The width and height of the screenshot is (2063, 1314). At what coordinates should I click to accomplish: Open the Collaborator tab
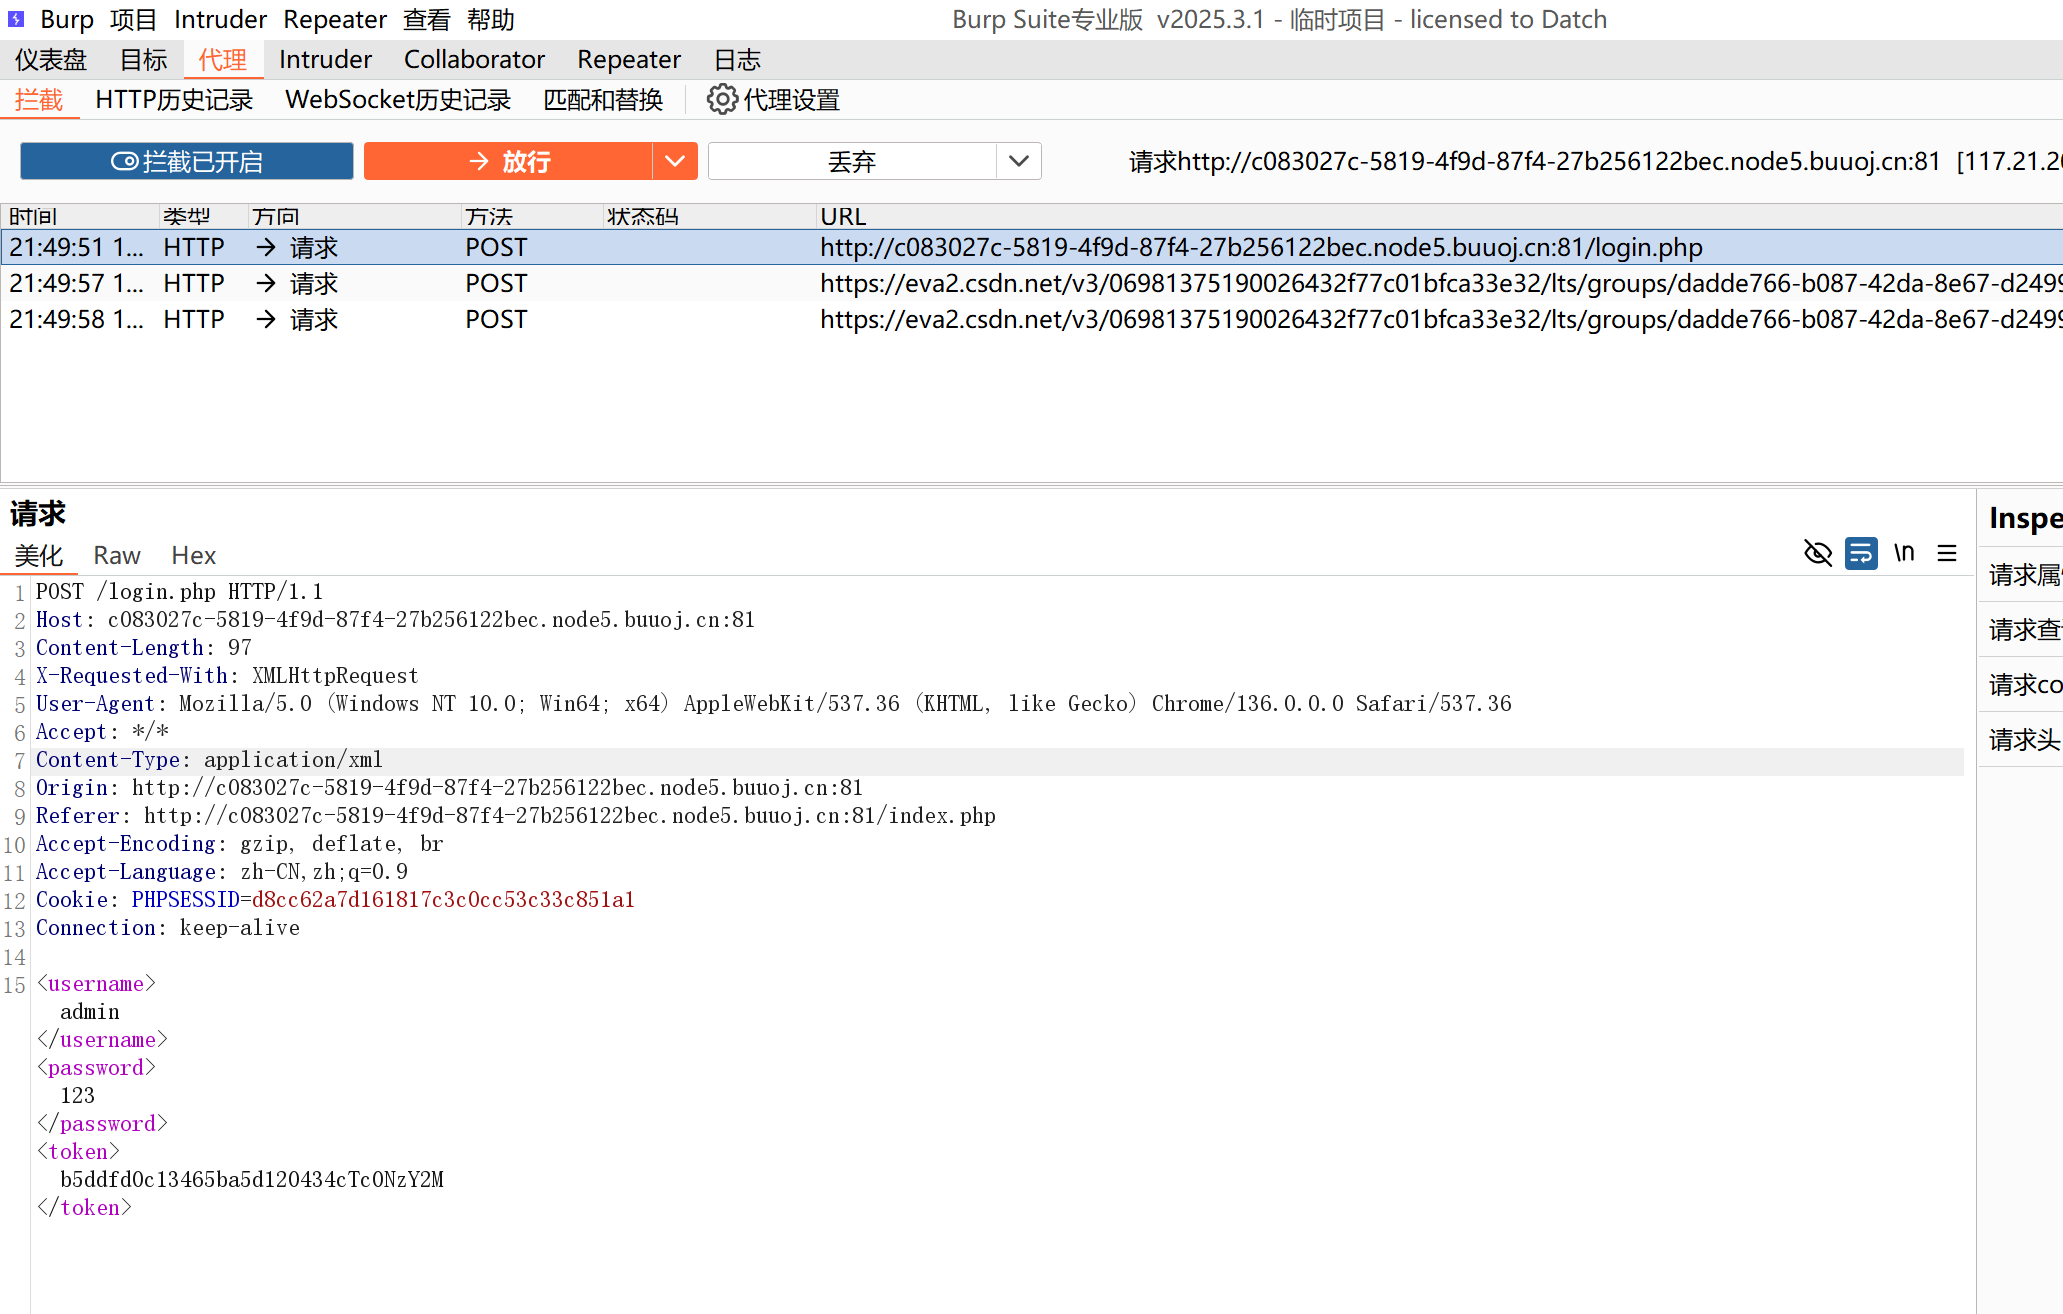pyautogui.click(x=474, y=60)
